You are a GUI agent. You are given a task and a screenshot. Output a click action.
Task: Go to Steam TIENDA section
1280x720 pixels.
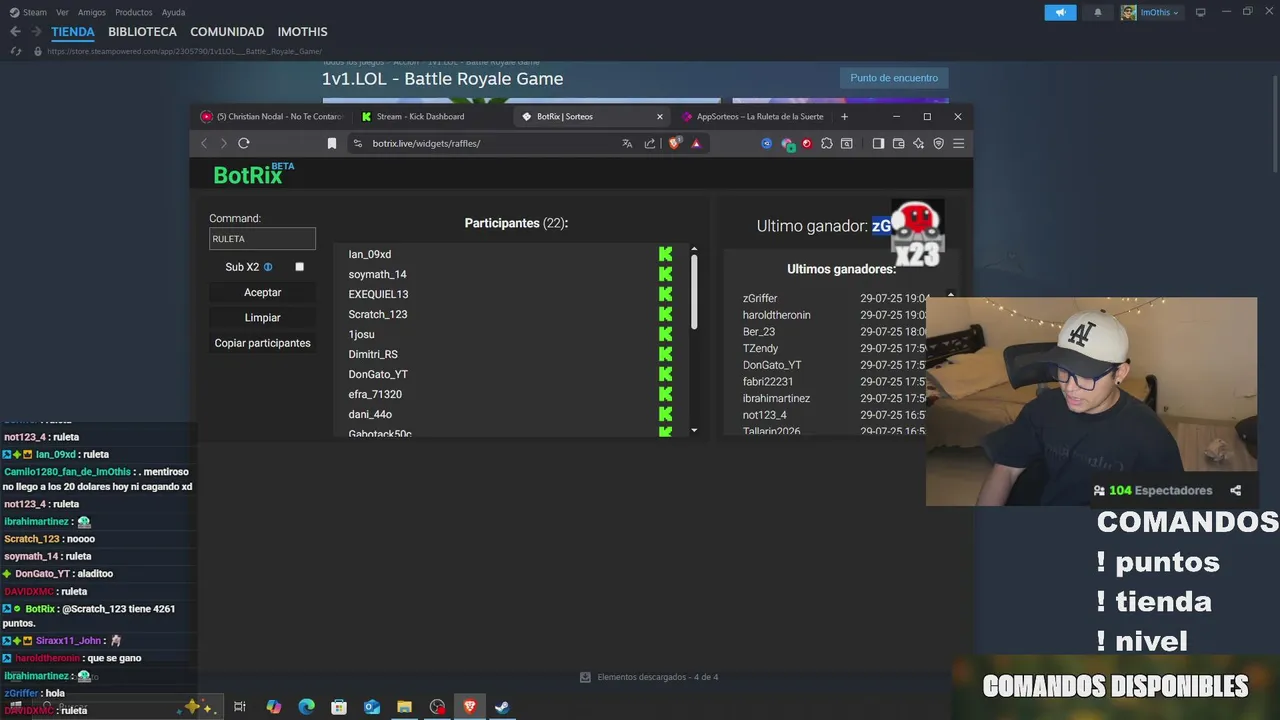coord(73,32)
